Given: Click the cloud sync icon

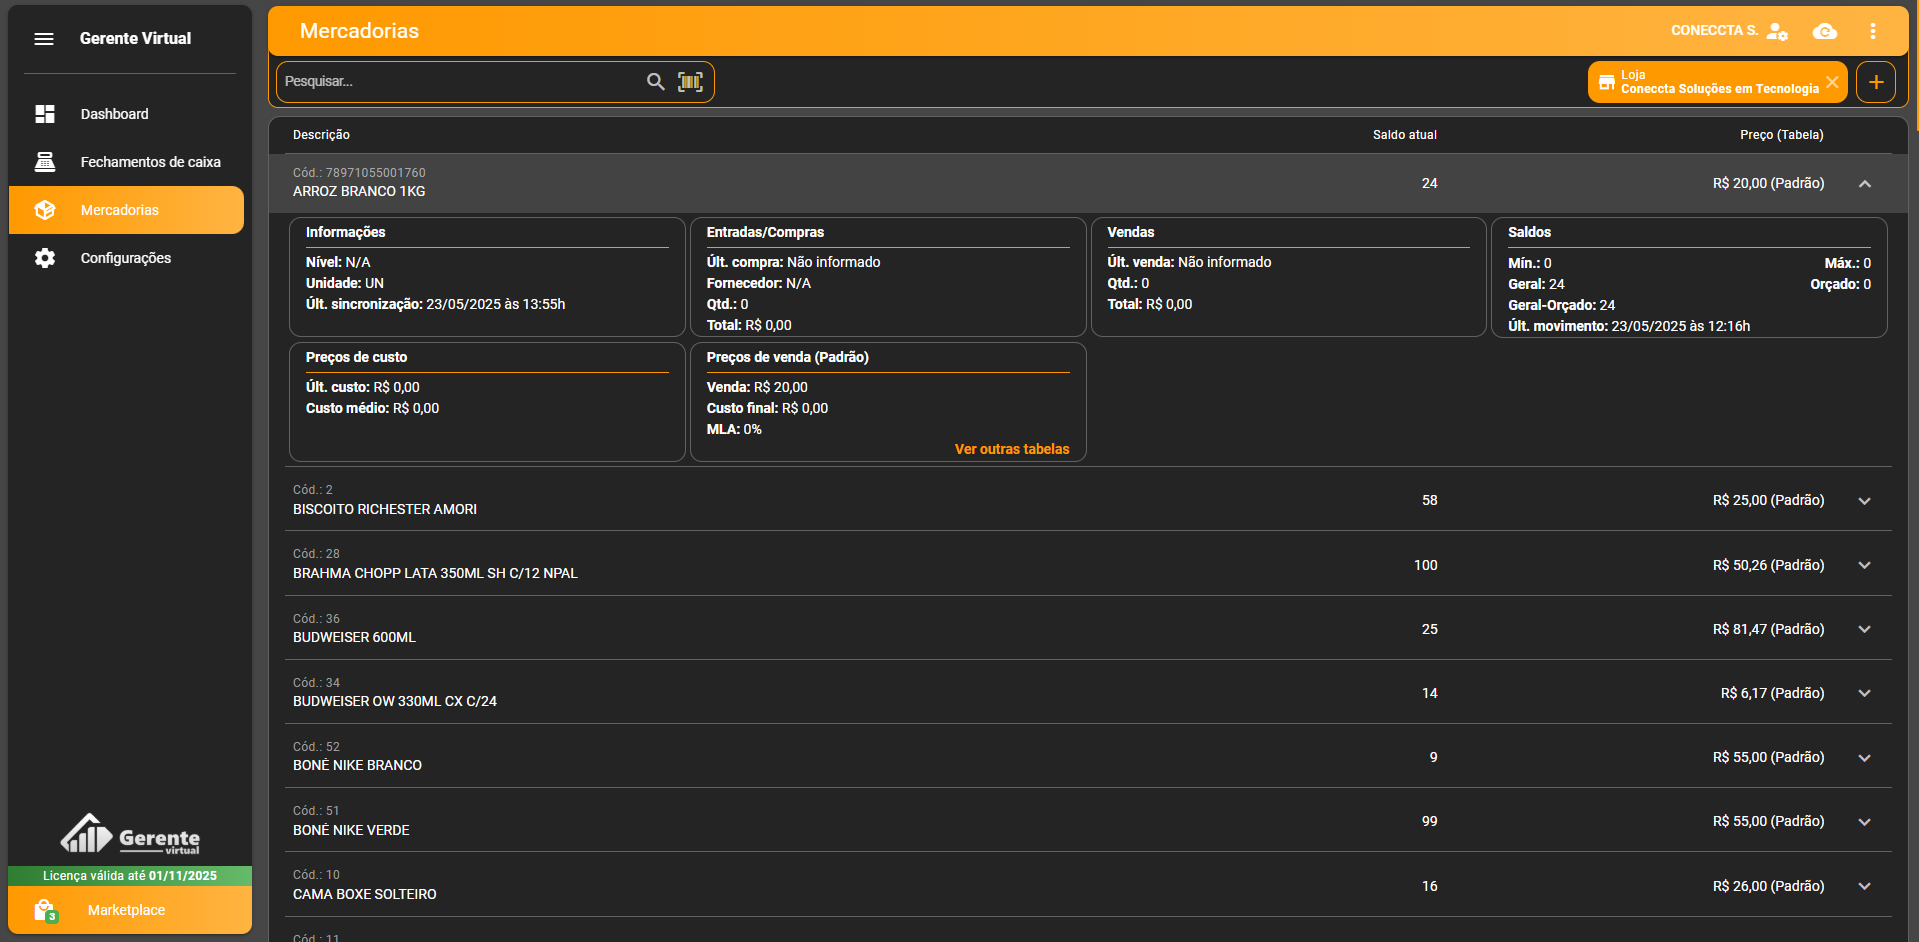Looking at the screenshot, I should [x=1824, y=31].
